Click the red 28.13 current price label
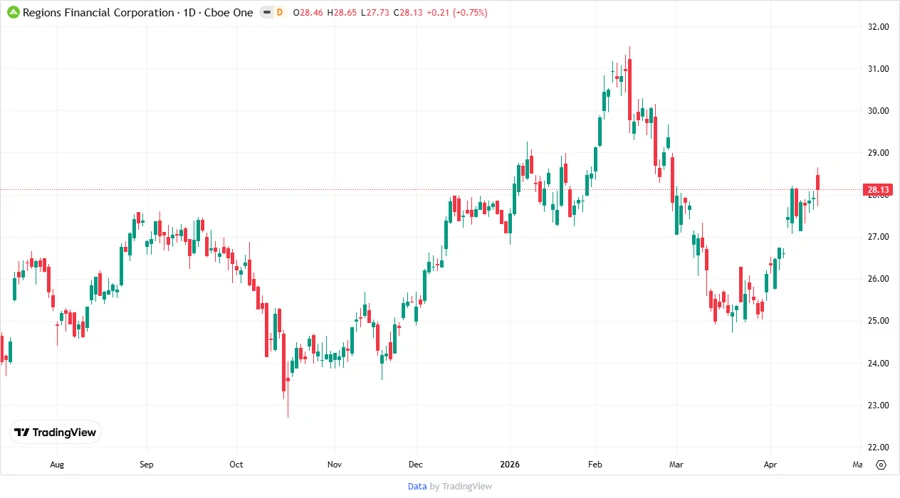Screen dimensions: 900x498 [x=878, y=190]
